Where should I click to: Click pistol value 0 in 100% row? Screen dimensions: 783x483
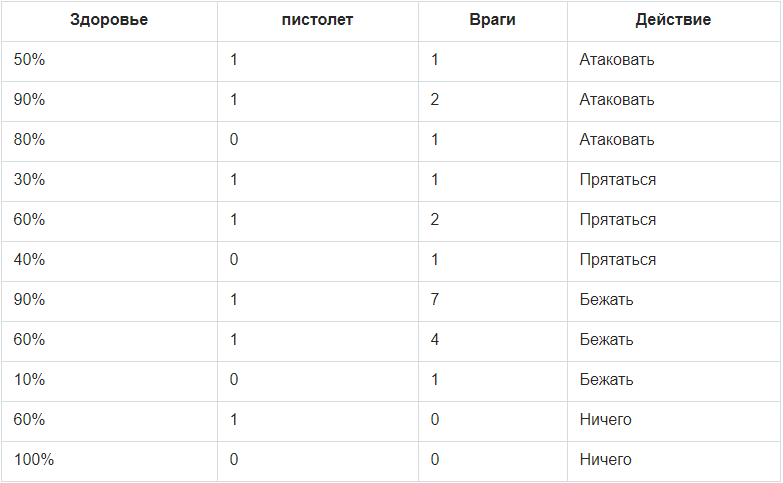click(x=234, y=459)
